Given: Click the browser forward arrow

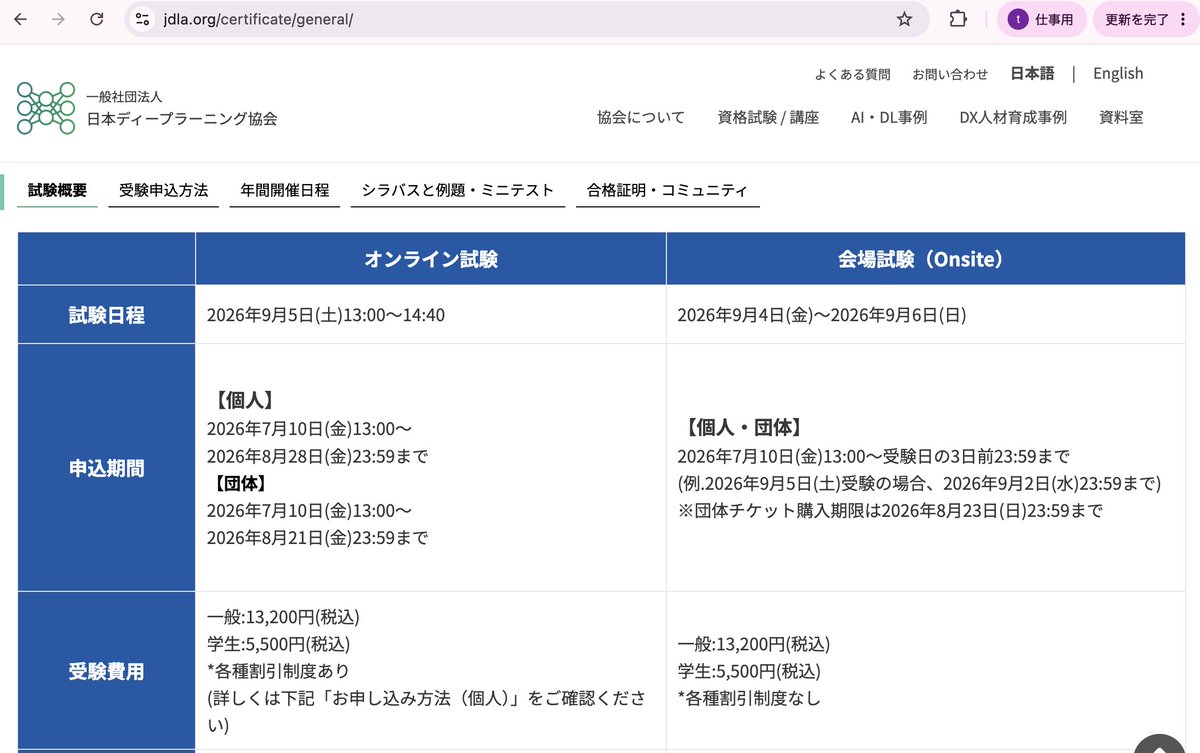Looking at the screenshot, I should pyautogui.click(x=58, y=19).
